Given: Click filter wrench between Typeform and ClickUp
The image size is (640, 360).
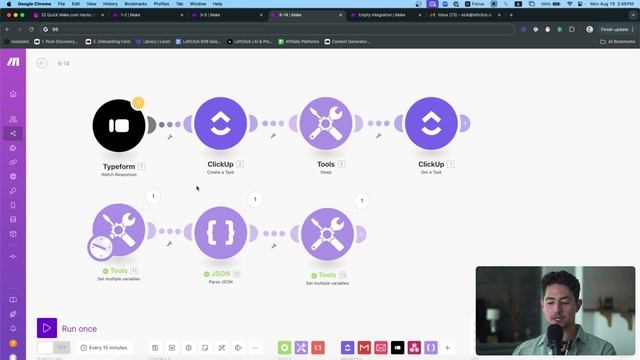Looking at the screenshot, I should coord(170,137).
